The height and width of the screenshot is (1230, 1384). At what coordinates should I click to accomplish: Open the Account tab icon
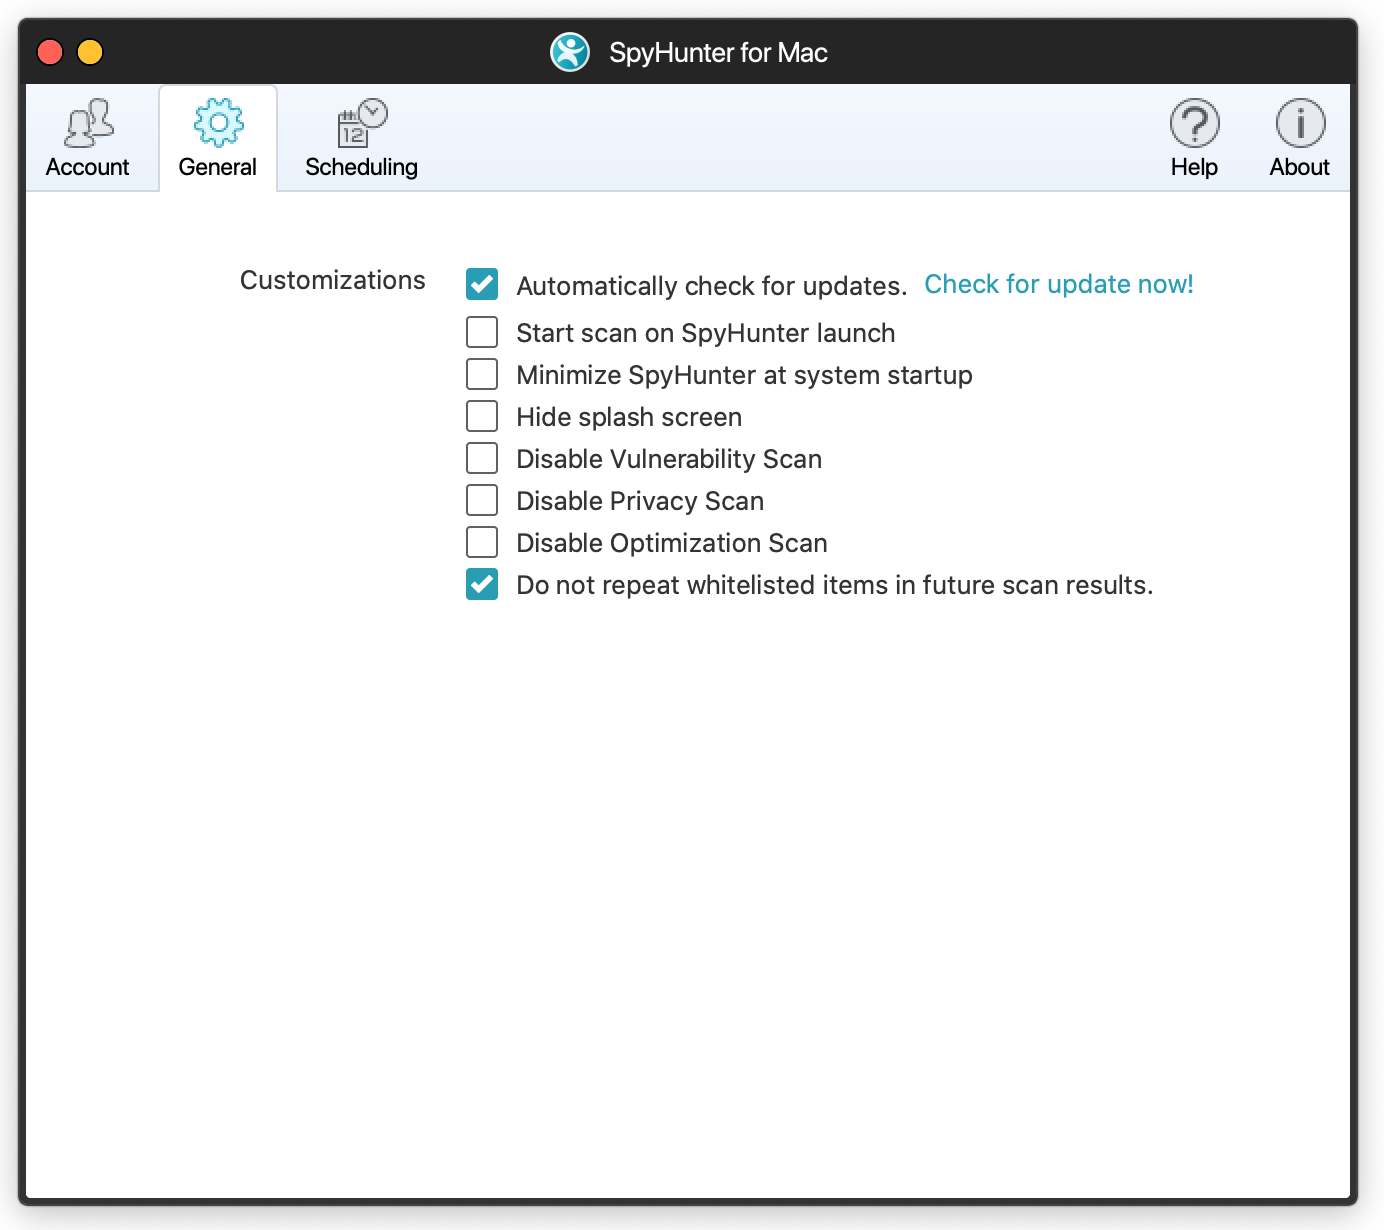(x=89, y=123)
